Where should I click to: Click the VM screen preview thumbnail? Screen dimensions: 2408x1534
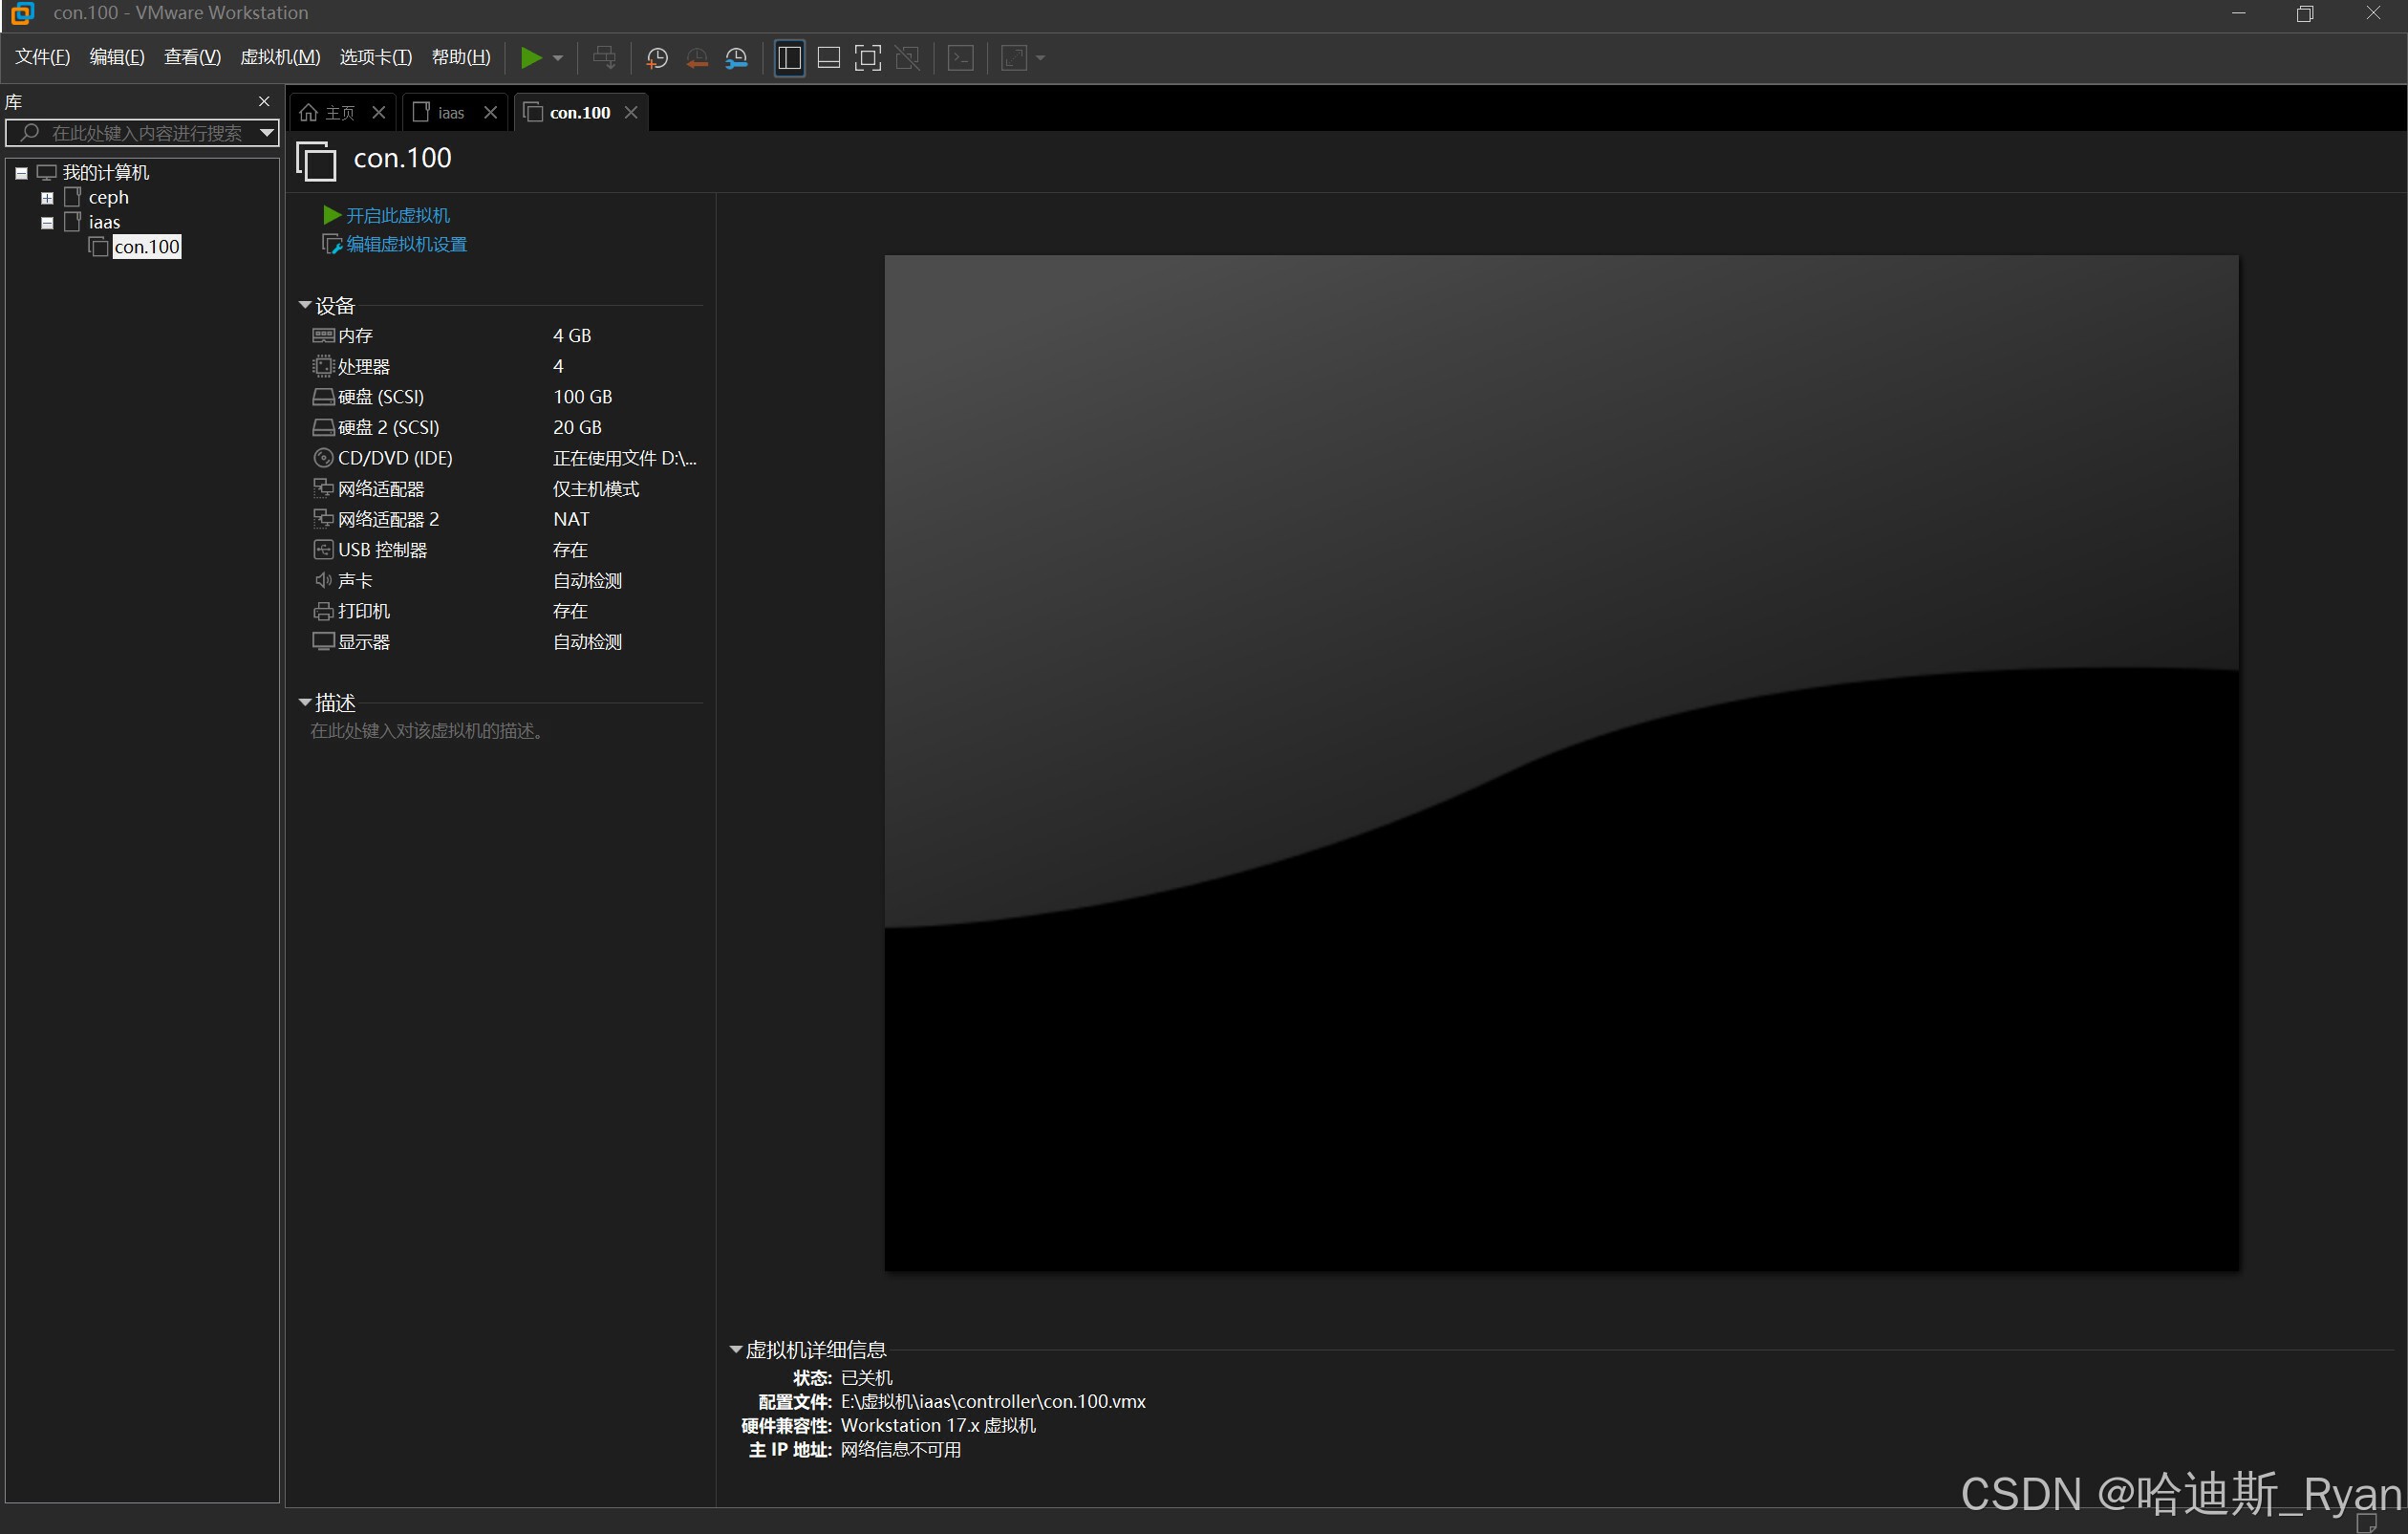1561,764
